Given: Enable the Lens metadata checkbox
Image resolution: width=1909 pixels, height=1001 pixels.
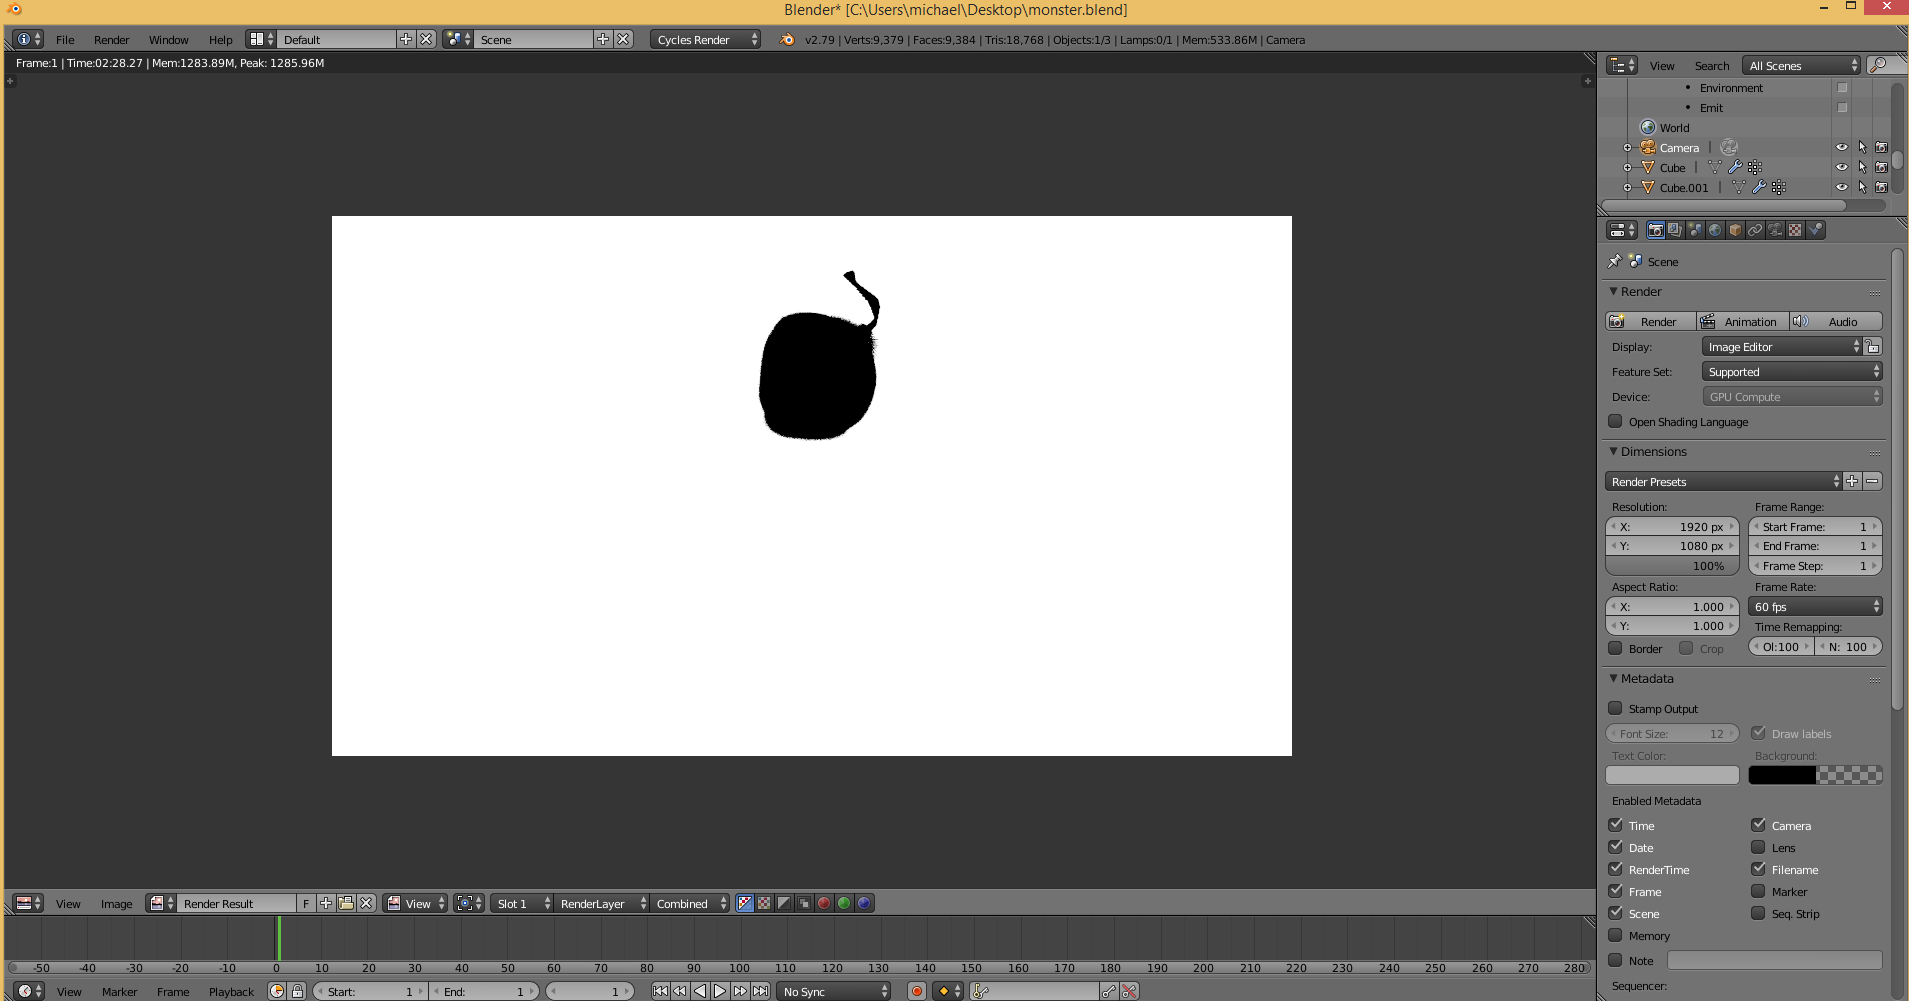Looking at the screenshot, I should click(1758, 847).
